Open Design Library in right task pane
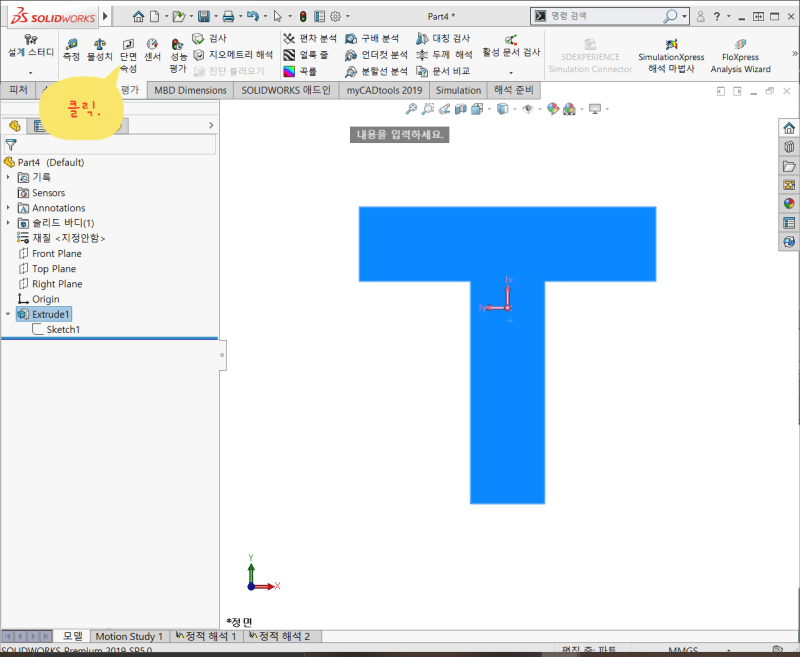The height and width of the screenshot is (657, 800). point(789,147)
